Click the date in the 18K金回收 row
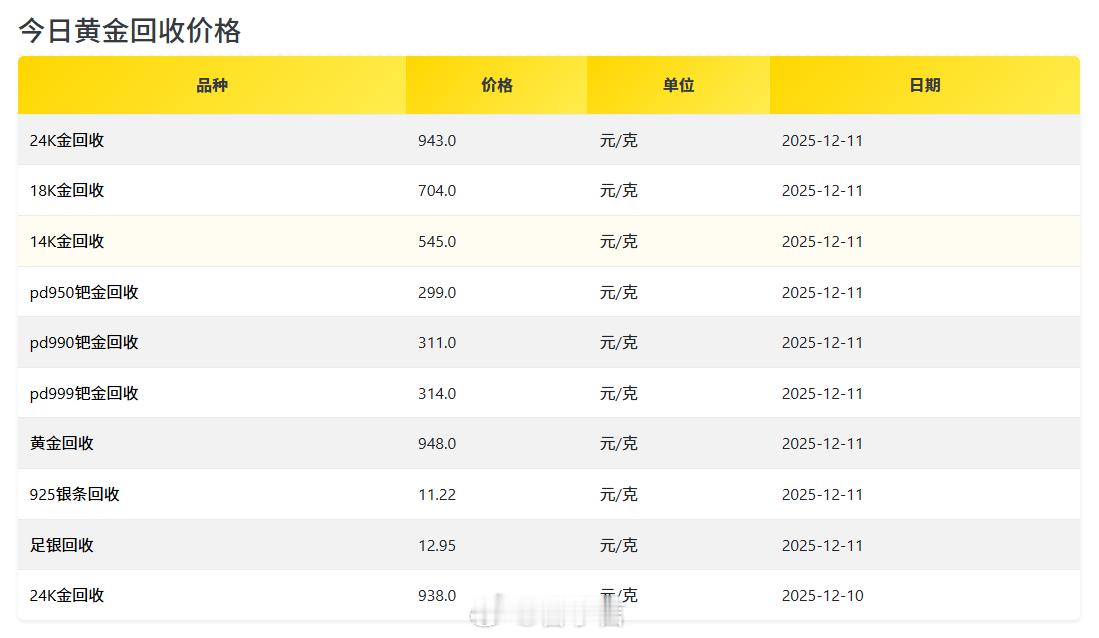 tap(822, 191)
